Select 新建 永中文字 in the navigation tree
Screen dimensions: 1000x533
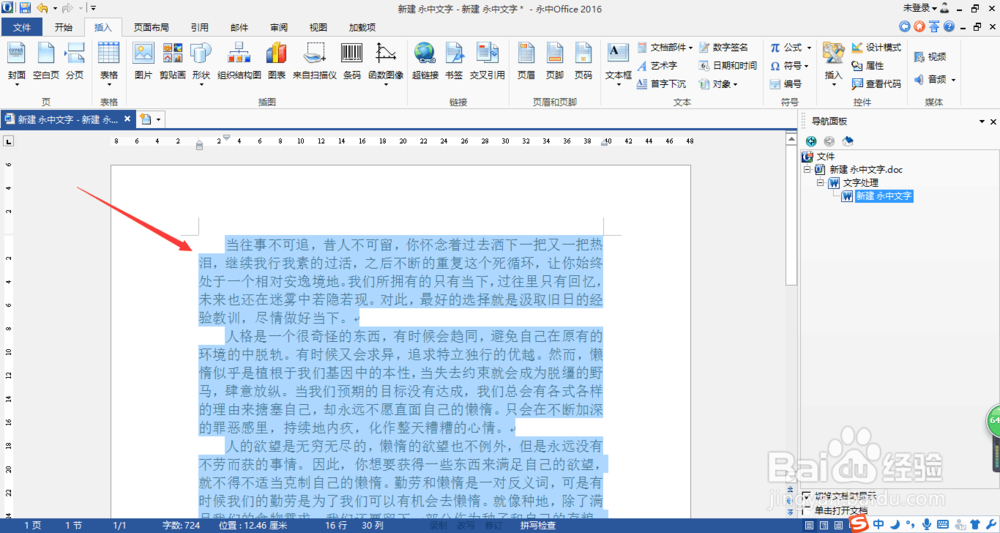click(884, 196)
